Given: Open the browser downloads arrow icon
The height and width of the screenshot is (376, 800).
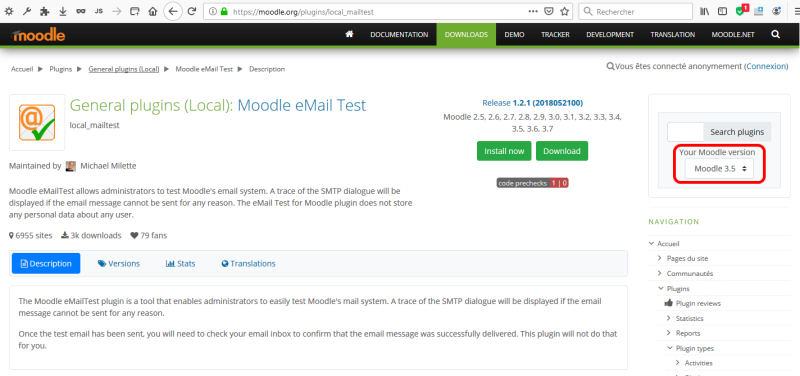Looking at the screenshot, I should 63,11.
